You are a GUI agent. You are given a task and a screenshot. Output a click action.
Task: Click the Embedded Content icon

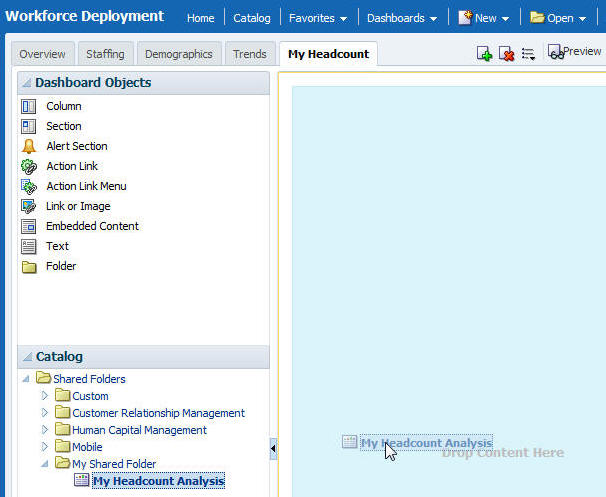click(x=29, y=226)
